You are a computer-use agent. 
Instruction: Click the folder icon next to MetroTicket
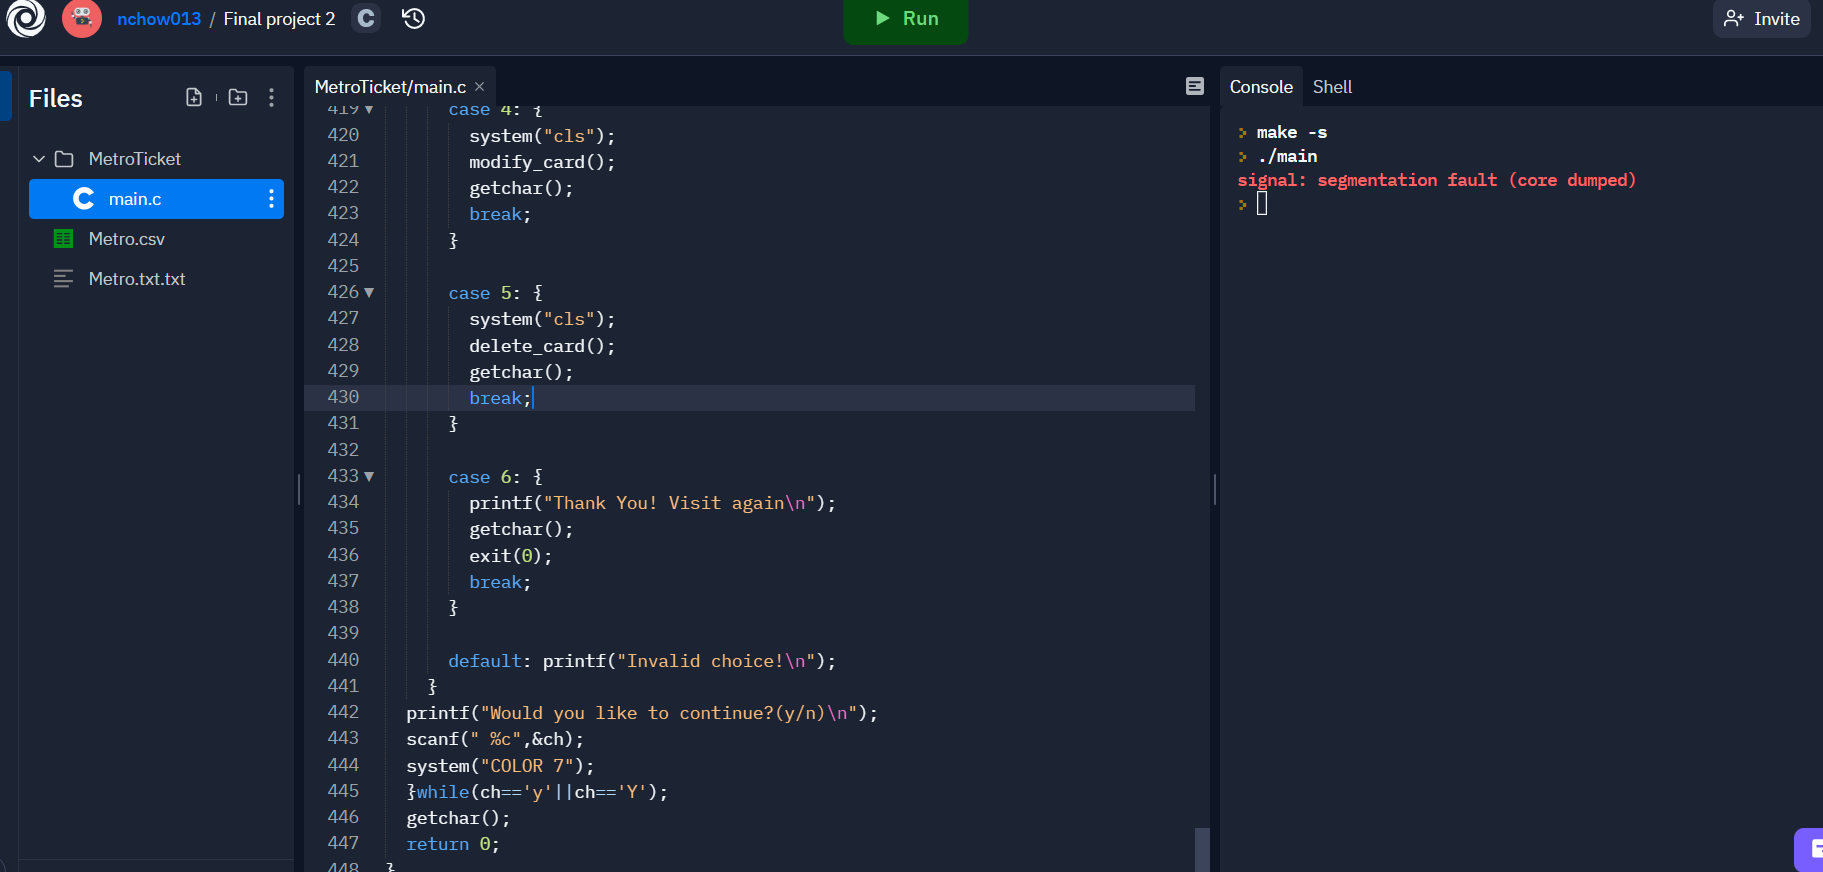64,159
